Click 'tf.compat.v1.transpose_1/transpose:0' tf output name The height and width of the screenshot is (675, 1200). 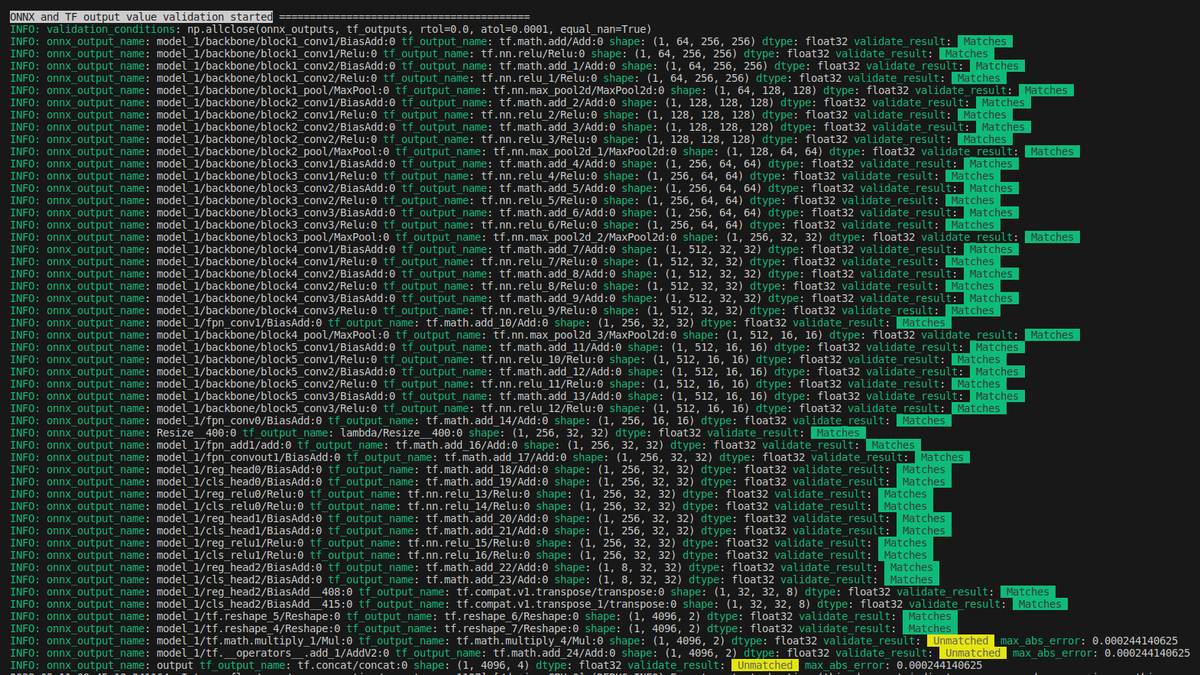tap(566, 603)
